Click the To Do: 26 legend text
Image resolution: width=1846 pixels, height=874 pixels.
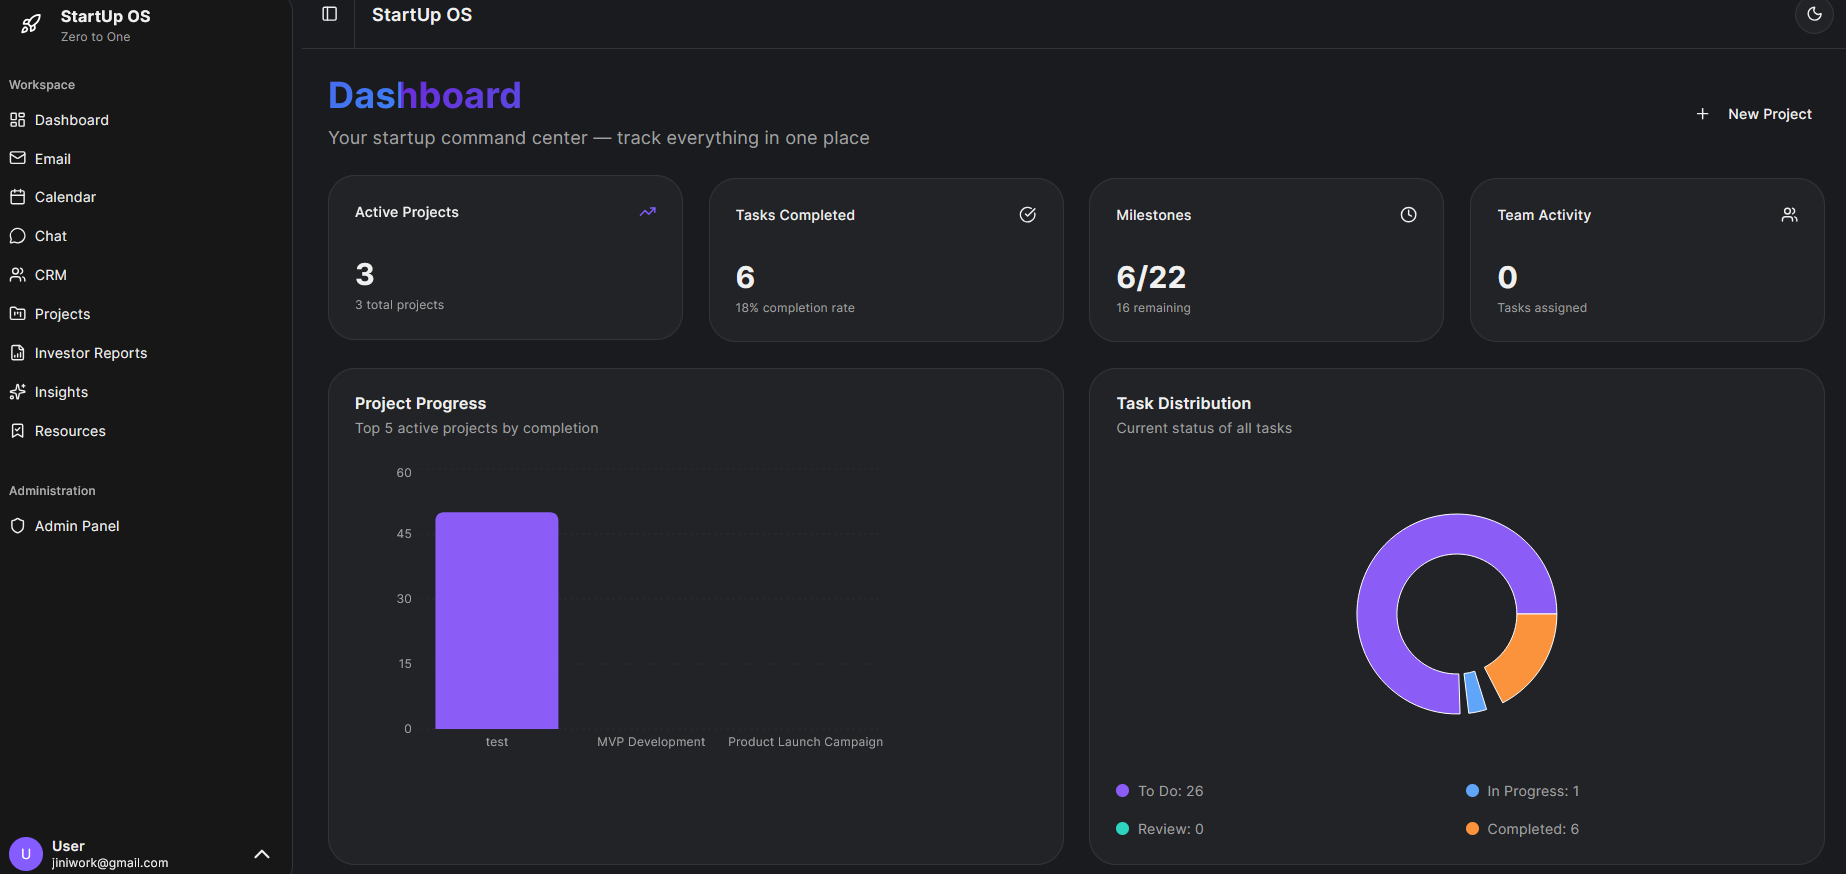pyautogui.click(x=1170, y=791)
